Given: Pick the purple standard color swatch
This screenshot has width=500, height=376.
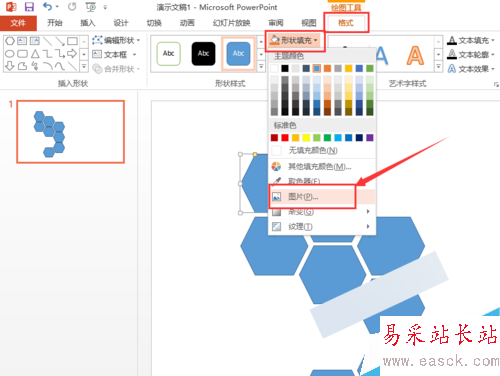Looking at the screenshot, I should pyautogui.click(x=370, y=138).
